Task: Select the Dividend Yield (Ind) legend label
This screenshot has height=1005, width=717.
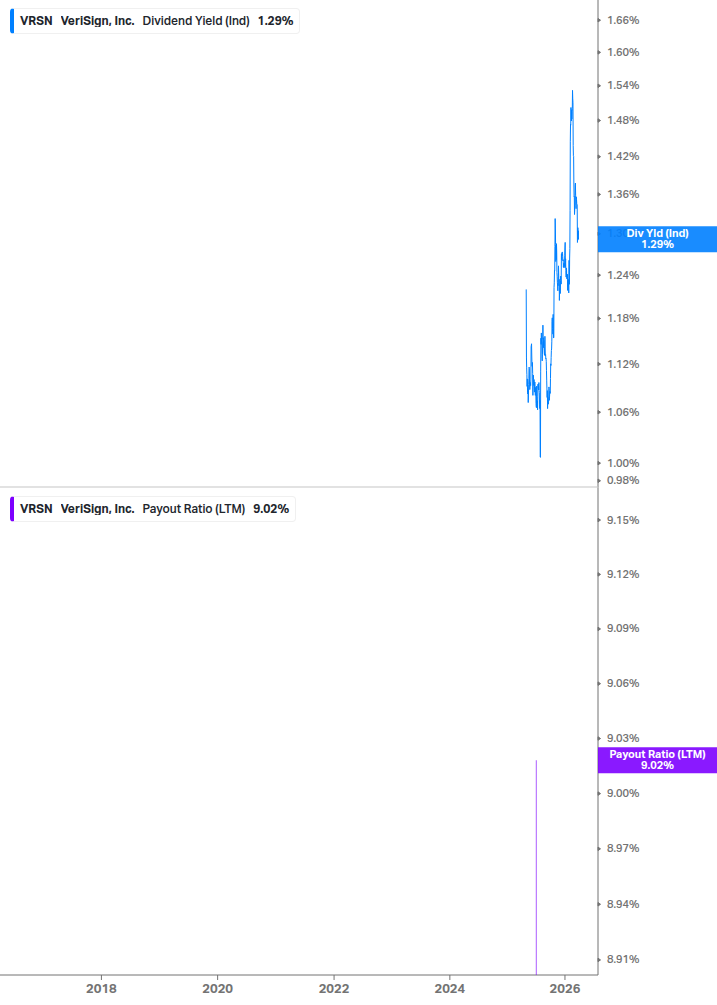Action: tap(196, 20)
